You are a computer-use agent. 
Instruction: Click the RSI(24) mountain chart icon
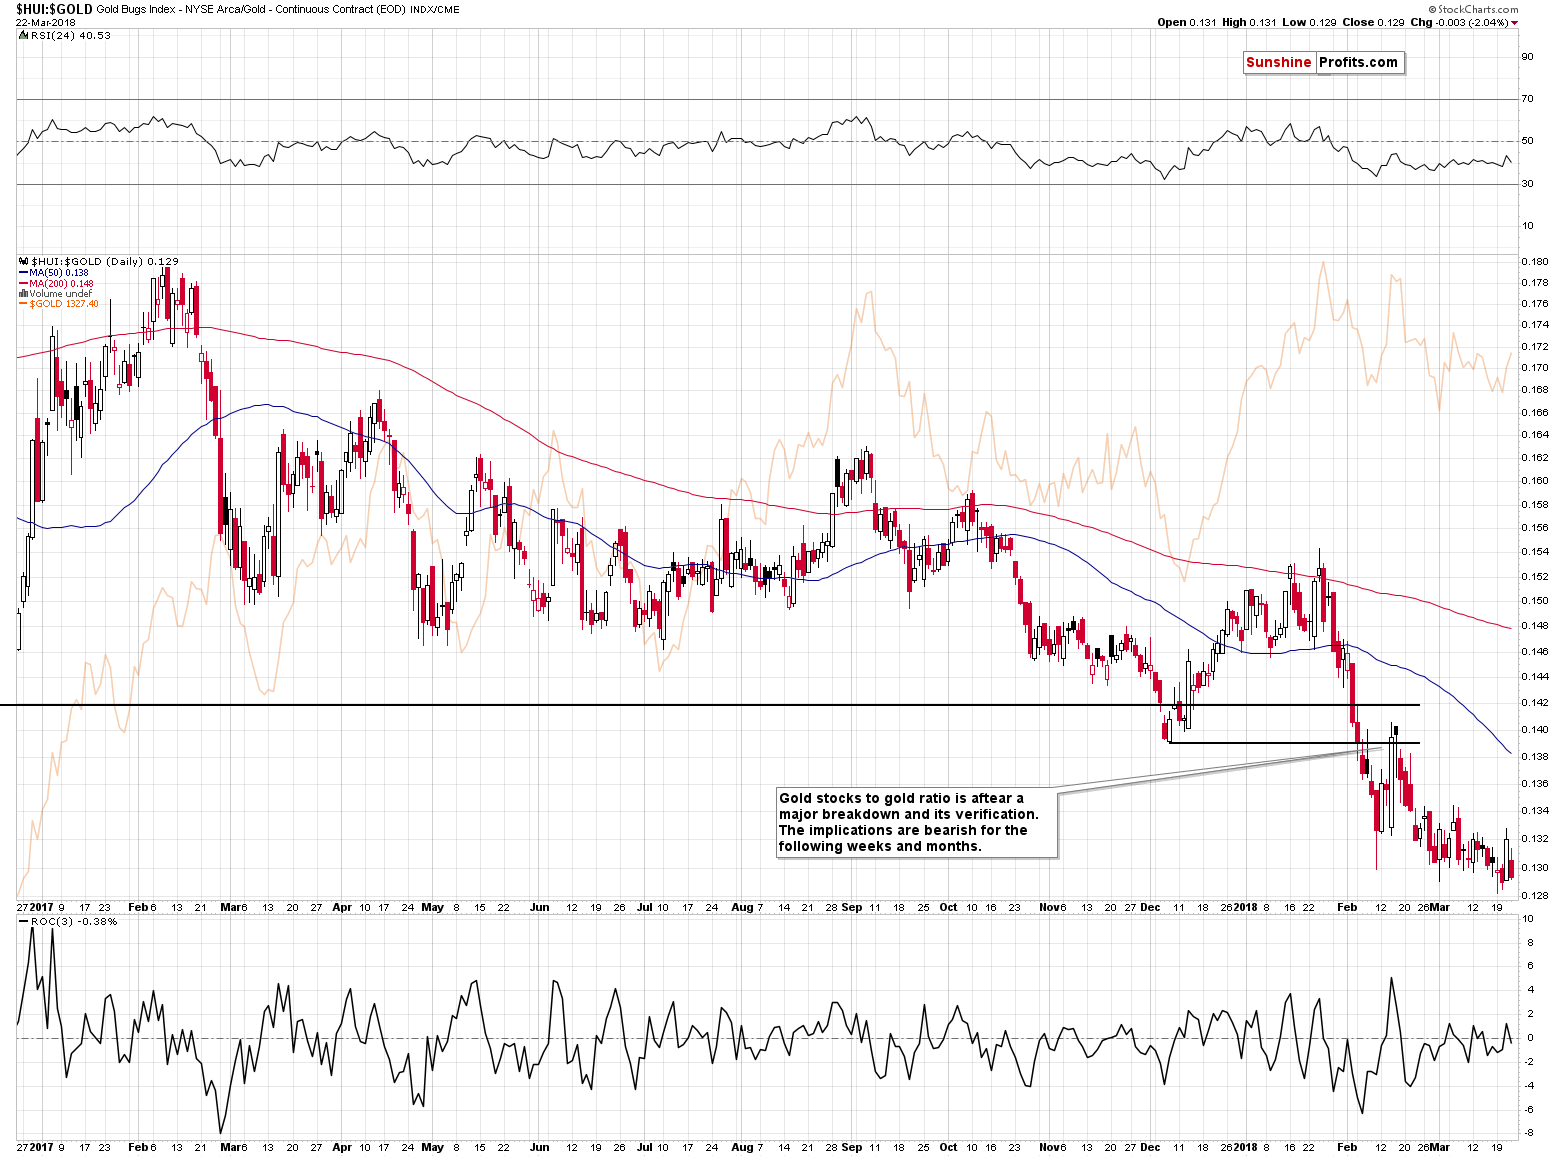[23, 35]
